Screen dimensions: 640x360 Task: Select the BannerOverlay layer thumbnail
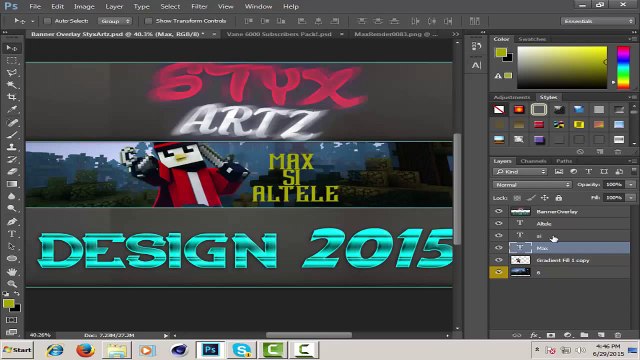click(520, 211)
